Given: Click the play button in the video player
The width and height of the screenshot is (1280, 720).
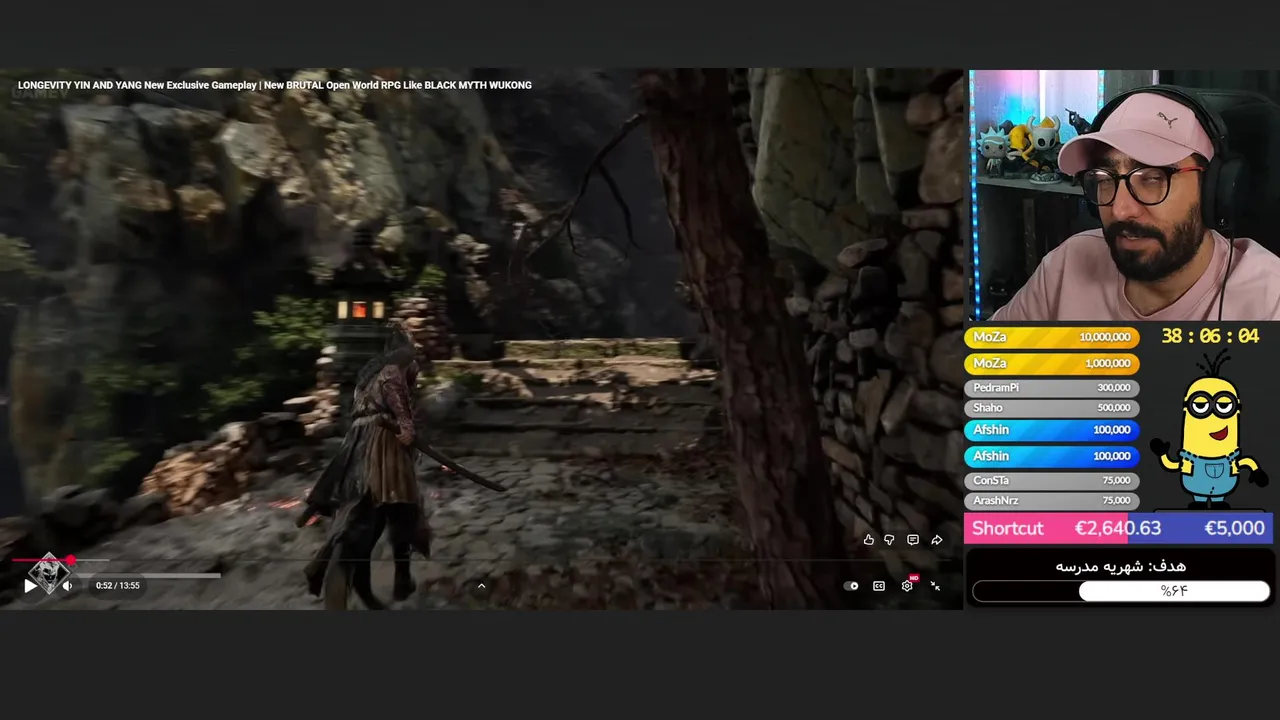Looking at the screenshot, I should (30, 586).
